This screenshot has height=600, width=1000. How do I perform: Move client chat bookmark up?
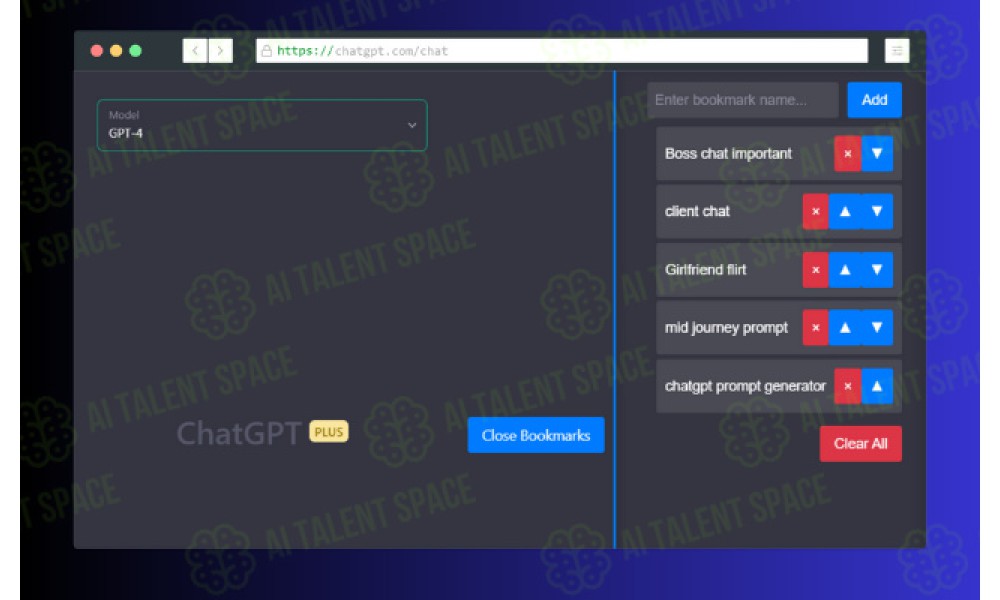click(x=845, y=211)
